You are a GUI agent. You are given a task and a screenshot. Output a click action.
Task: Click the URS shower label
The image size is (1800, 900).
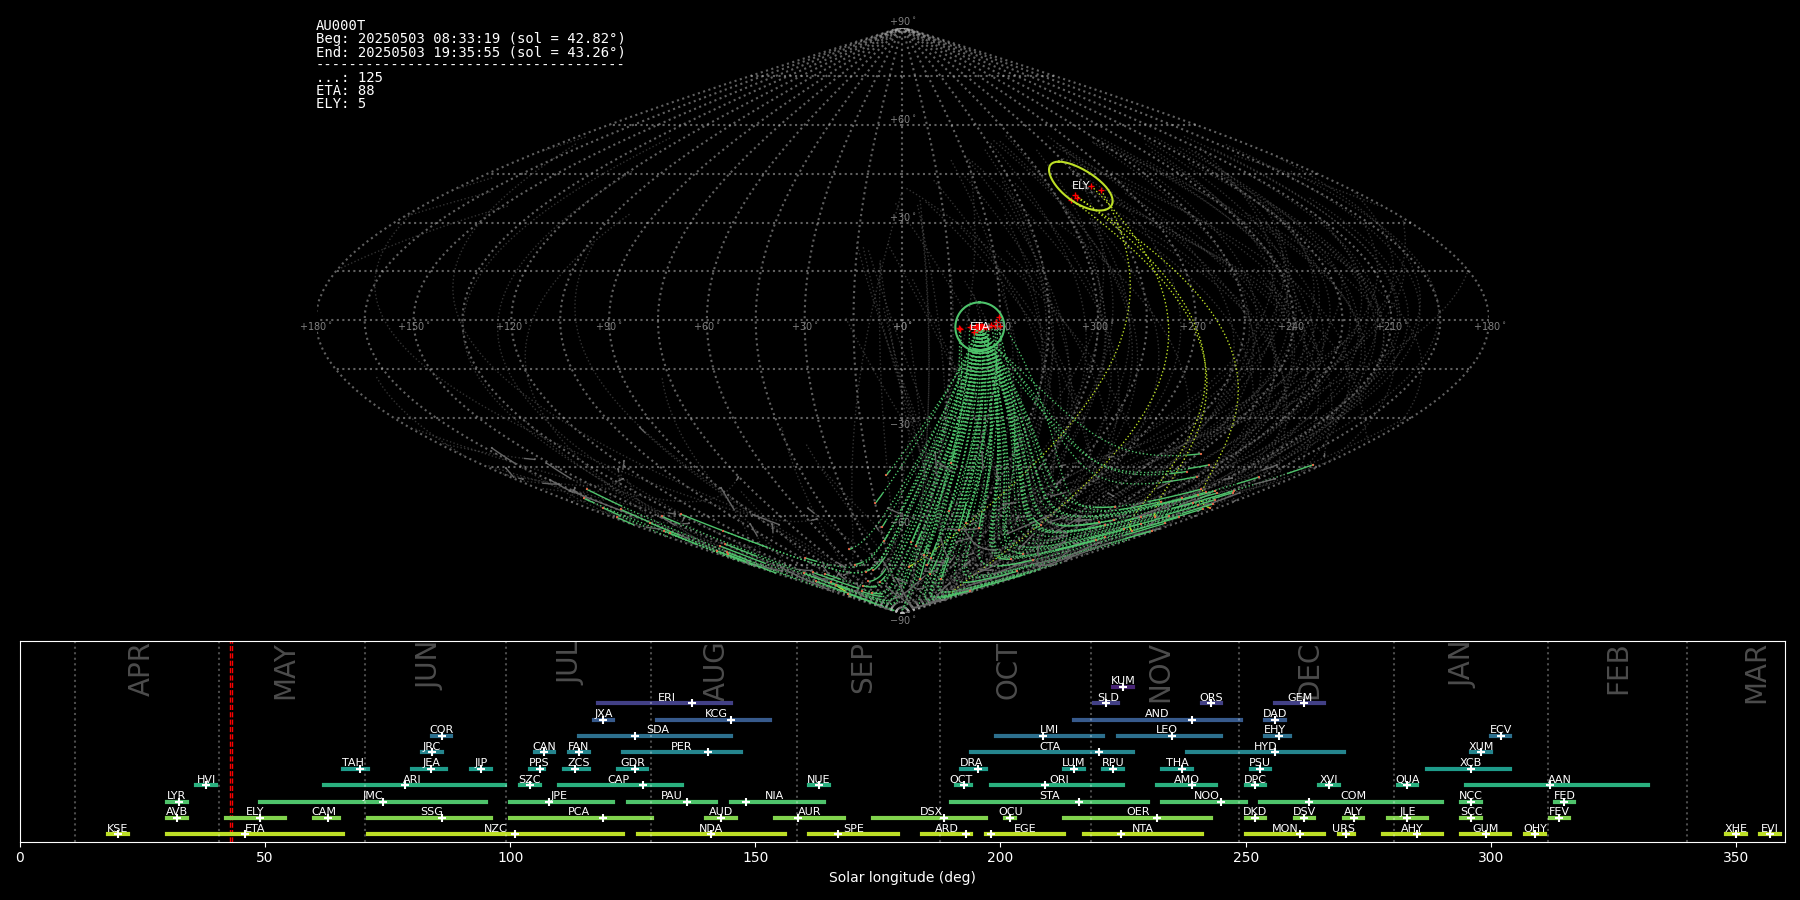[x=1343, y=829]
